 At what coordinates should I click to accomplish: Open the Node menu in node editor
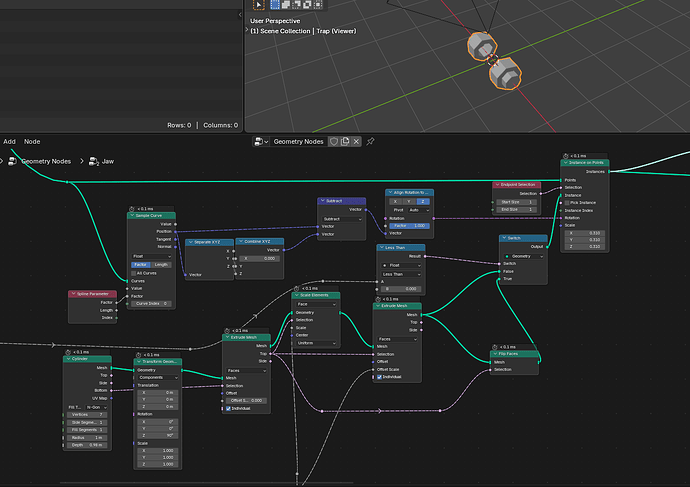coord(32,141)
